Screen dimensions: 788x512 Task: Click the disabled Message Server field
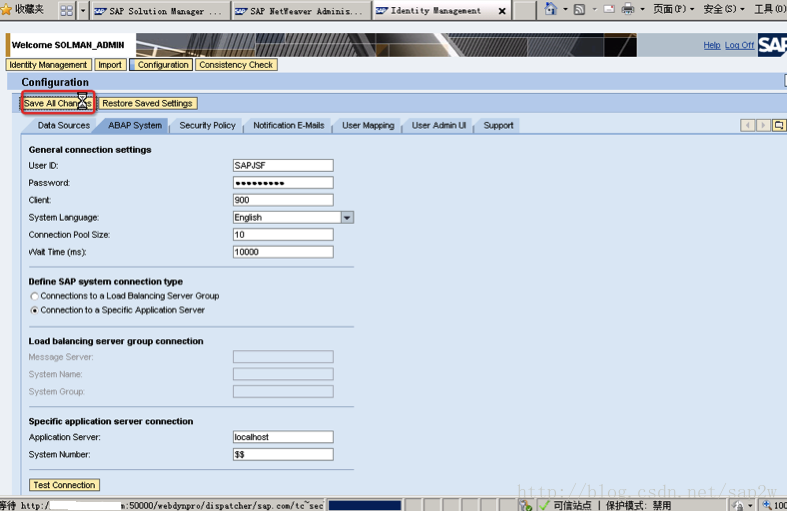[283, 357]
